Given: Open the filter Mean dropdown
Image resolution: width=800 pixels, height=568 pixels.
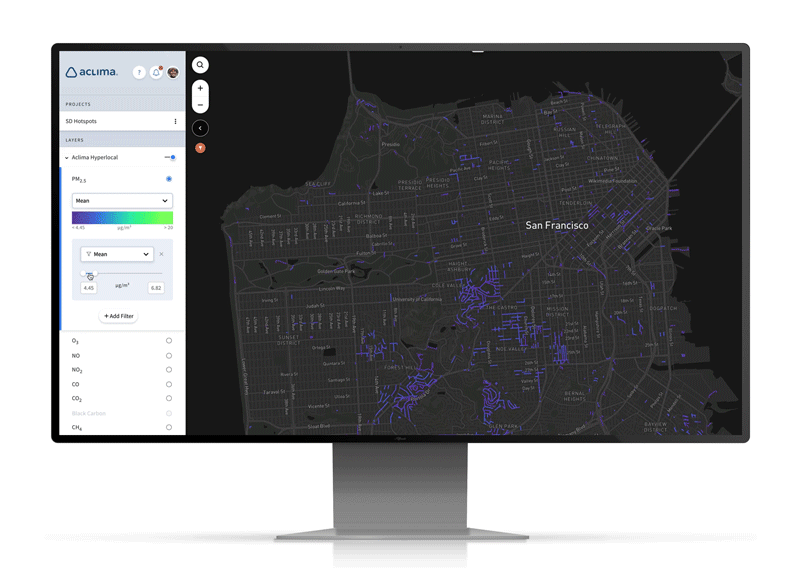Looking at the screenshot, I should 117,254.
